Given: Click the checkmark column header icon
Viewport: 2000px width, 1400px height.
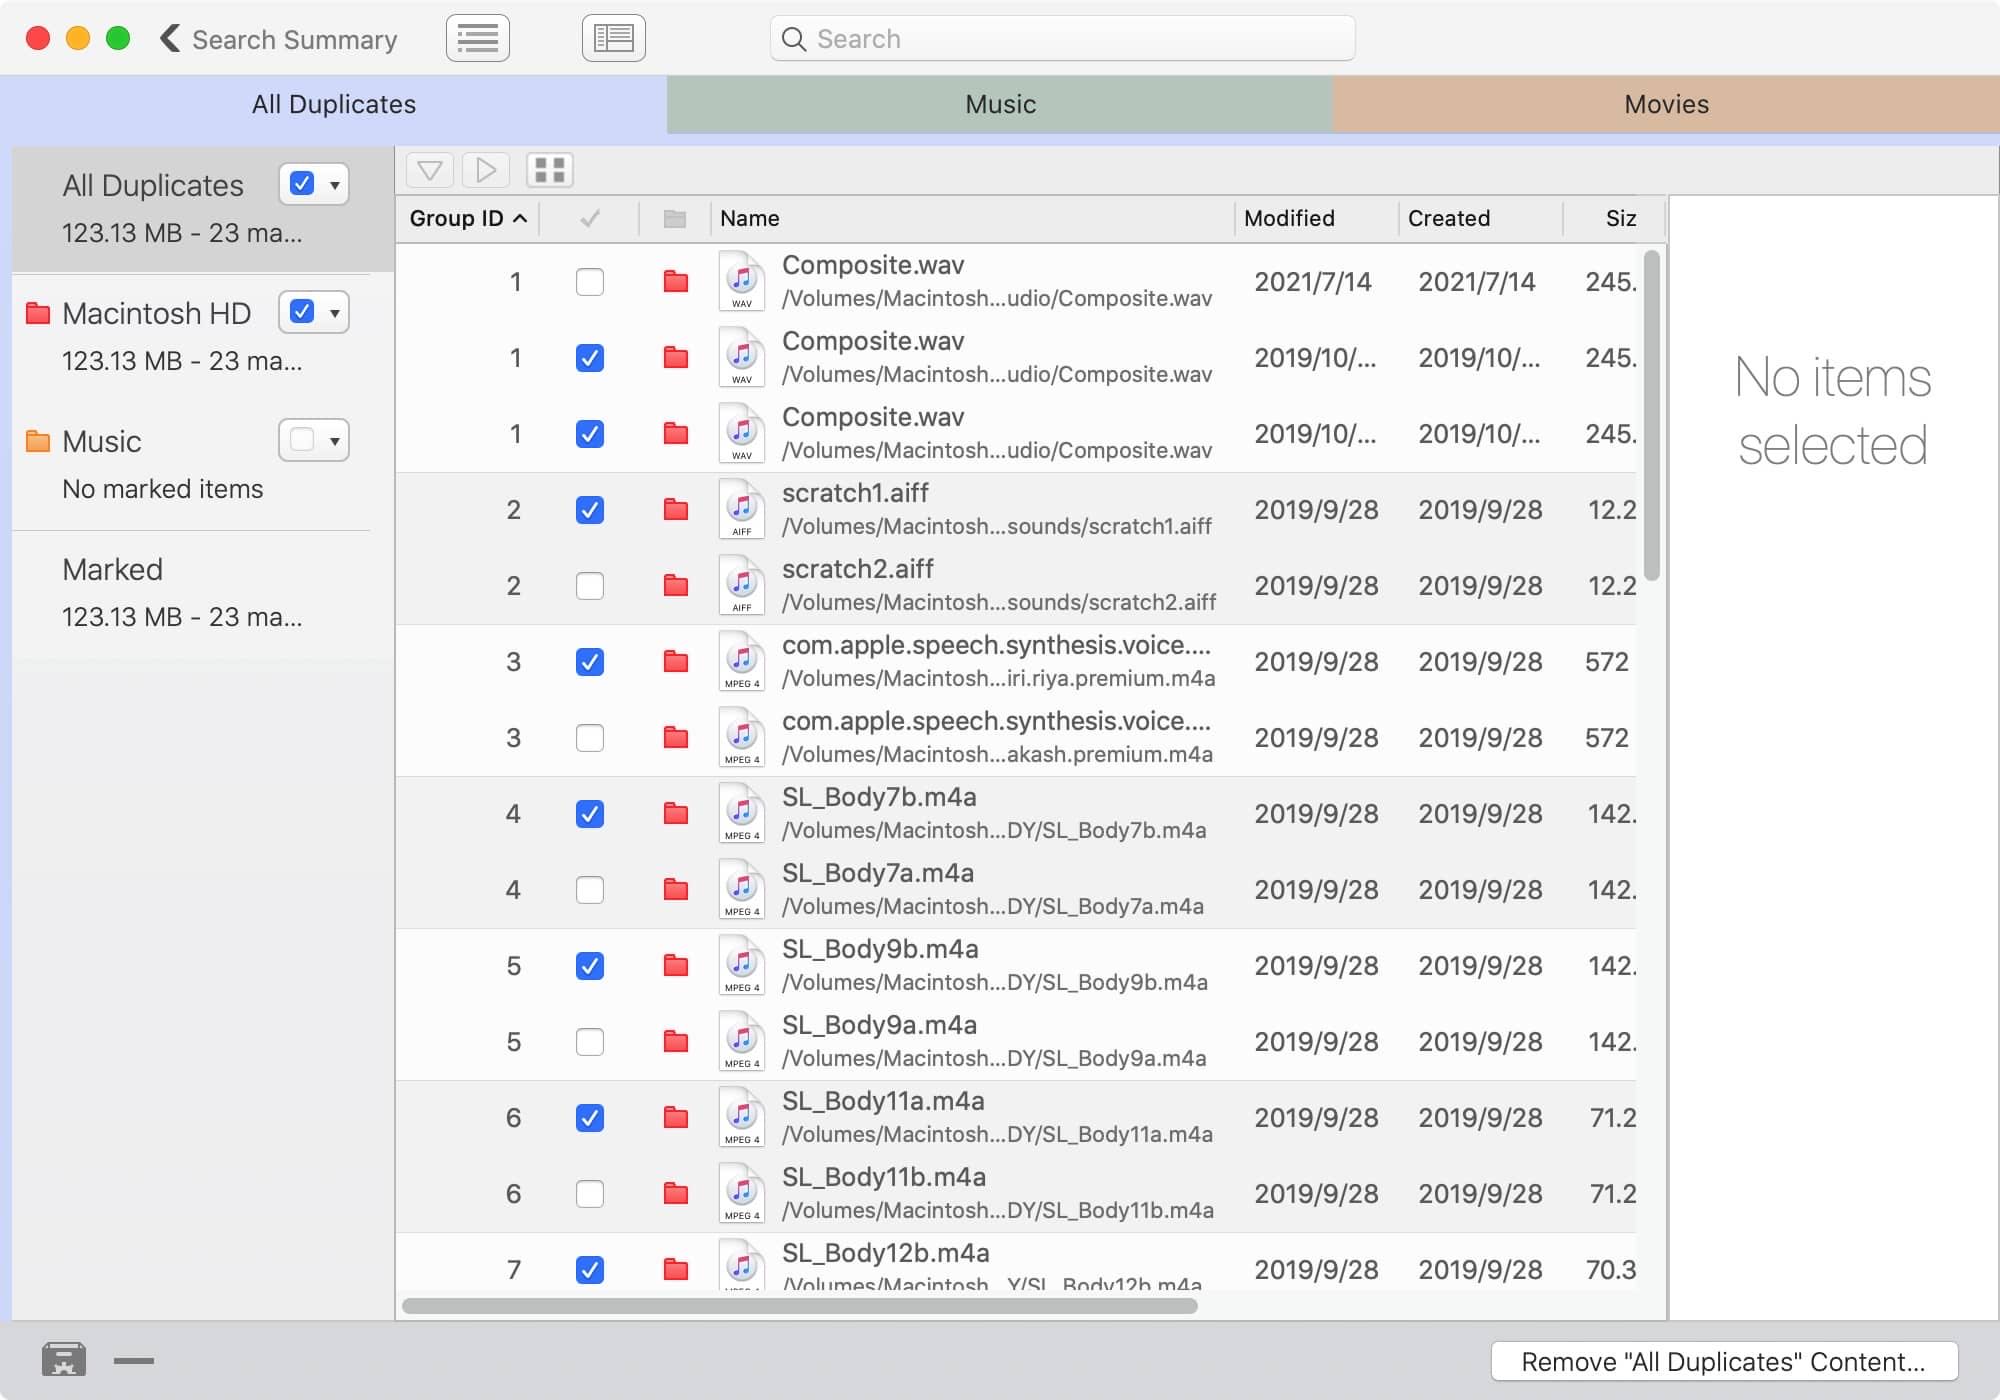Looking at the screenshot, I should click(x=590, y=218).
